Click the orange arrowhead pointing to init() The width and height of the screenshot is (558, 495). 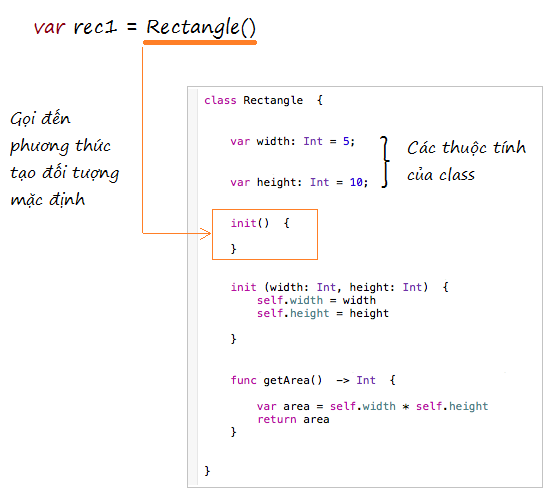pos(206,234)
